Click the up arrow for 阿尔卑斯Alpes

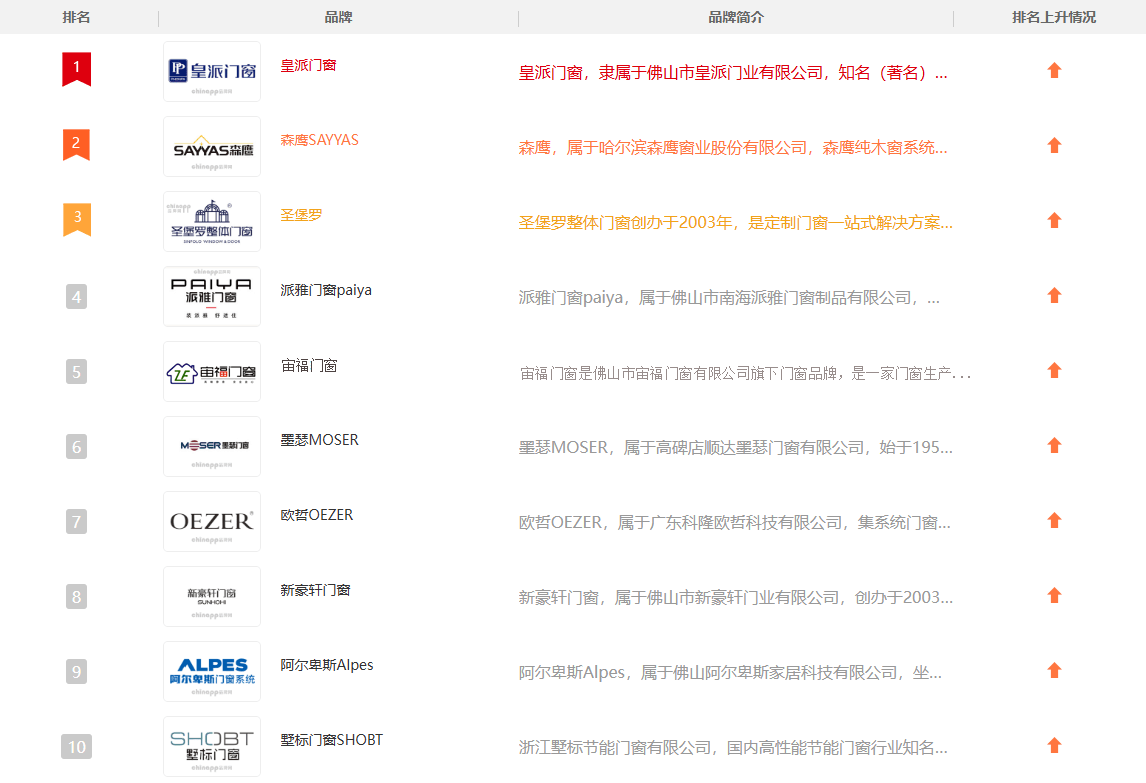pos(1054,670)
